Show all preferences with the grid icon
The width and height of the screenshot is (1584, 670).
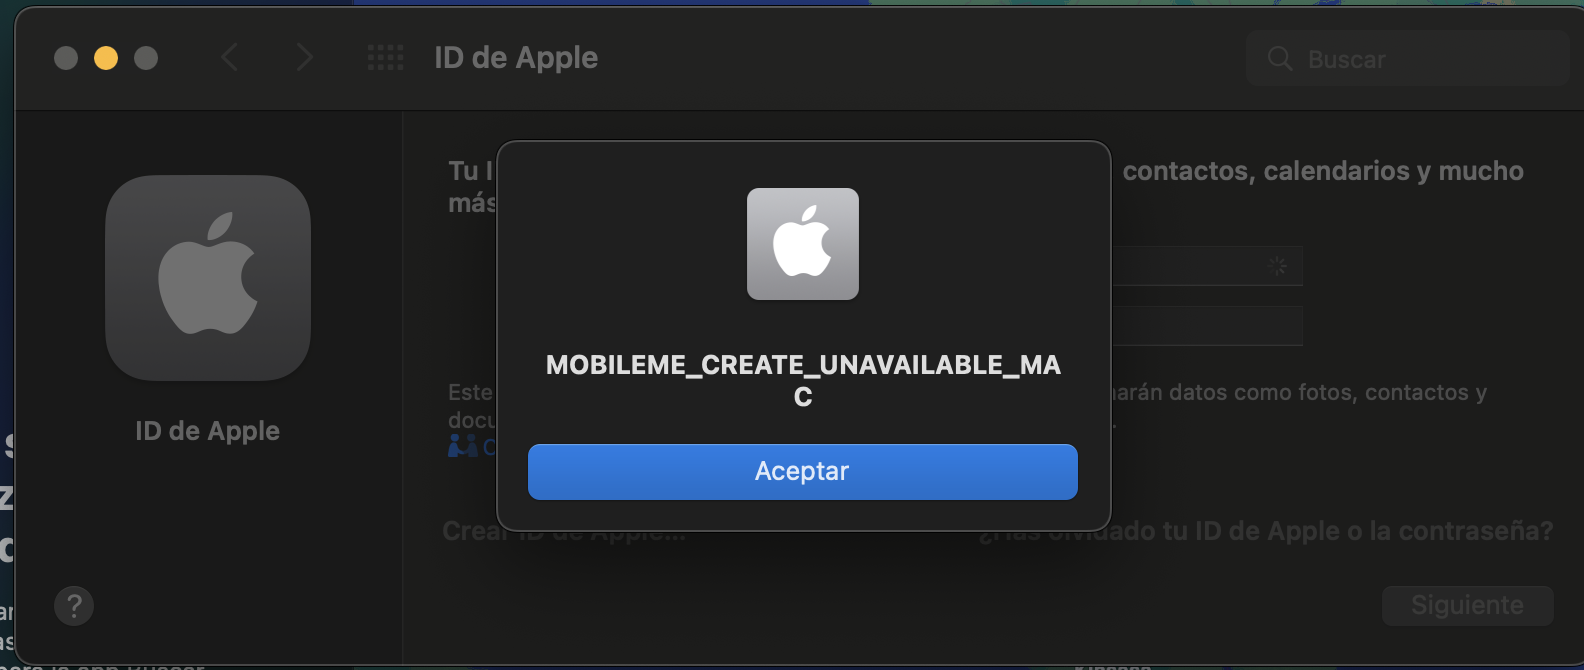[385, 58]
